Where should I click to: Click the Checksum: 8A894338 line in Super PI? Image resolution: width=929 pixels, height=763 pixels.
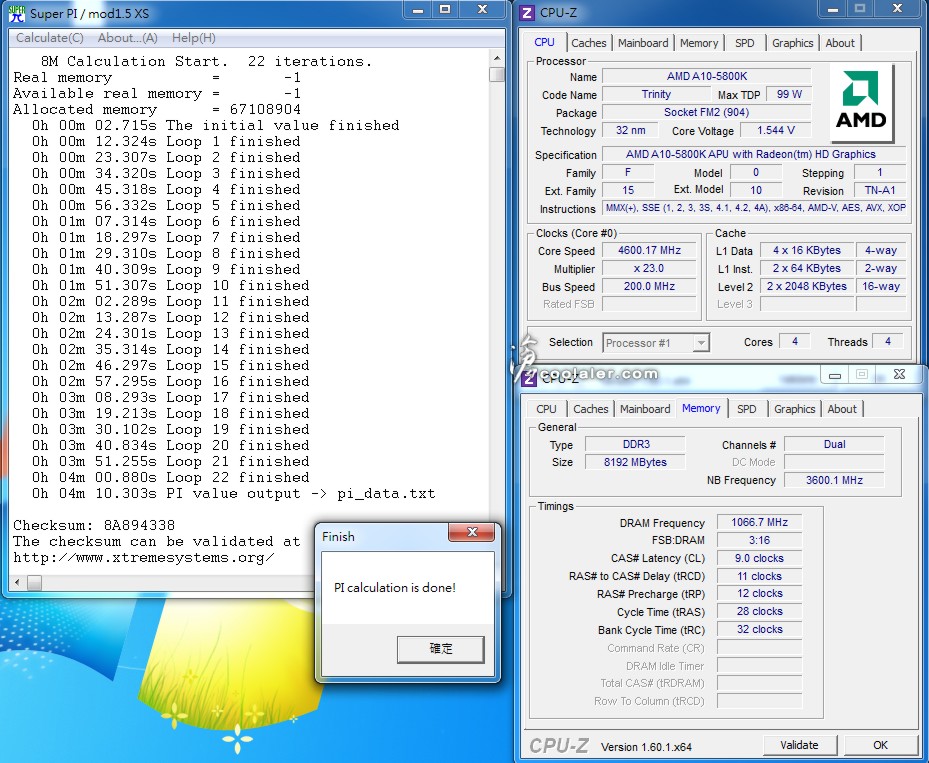(94, 525)
